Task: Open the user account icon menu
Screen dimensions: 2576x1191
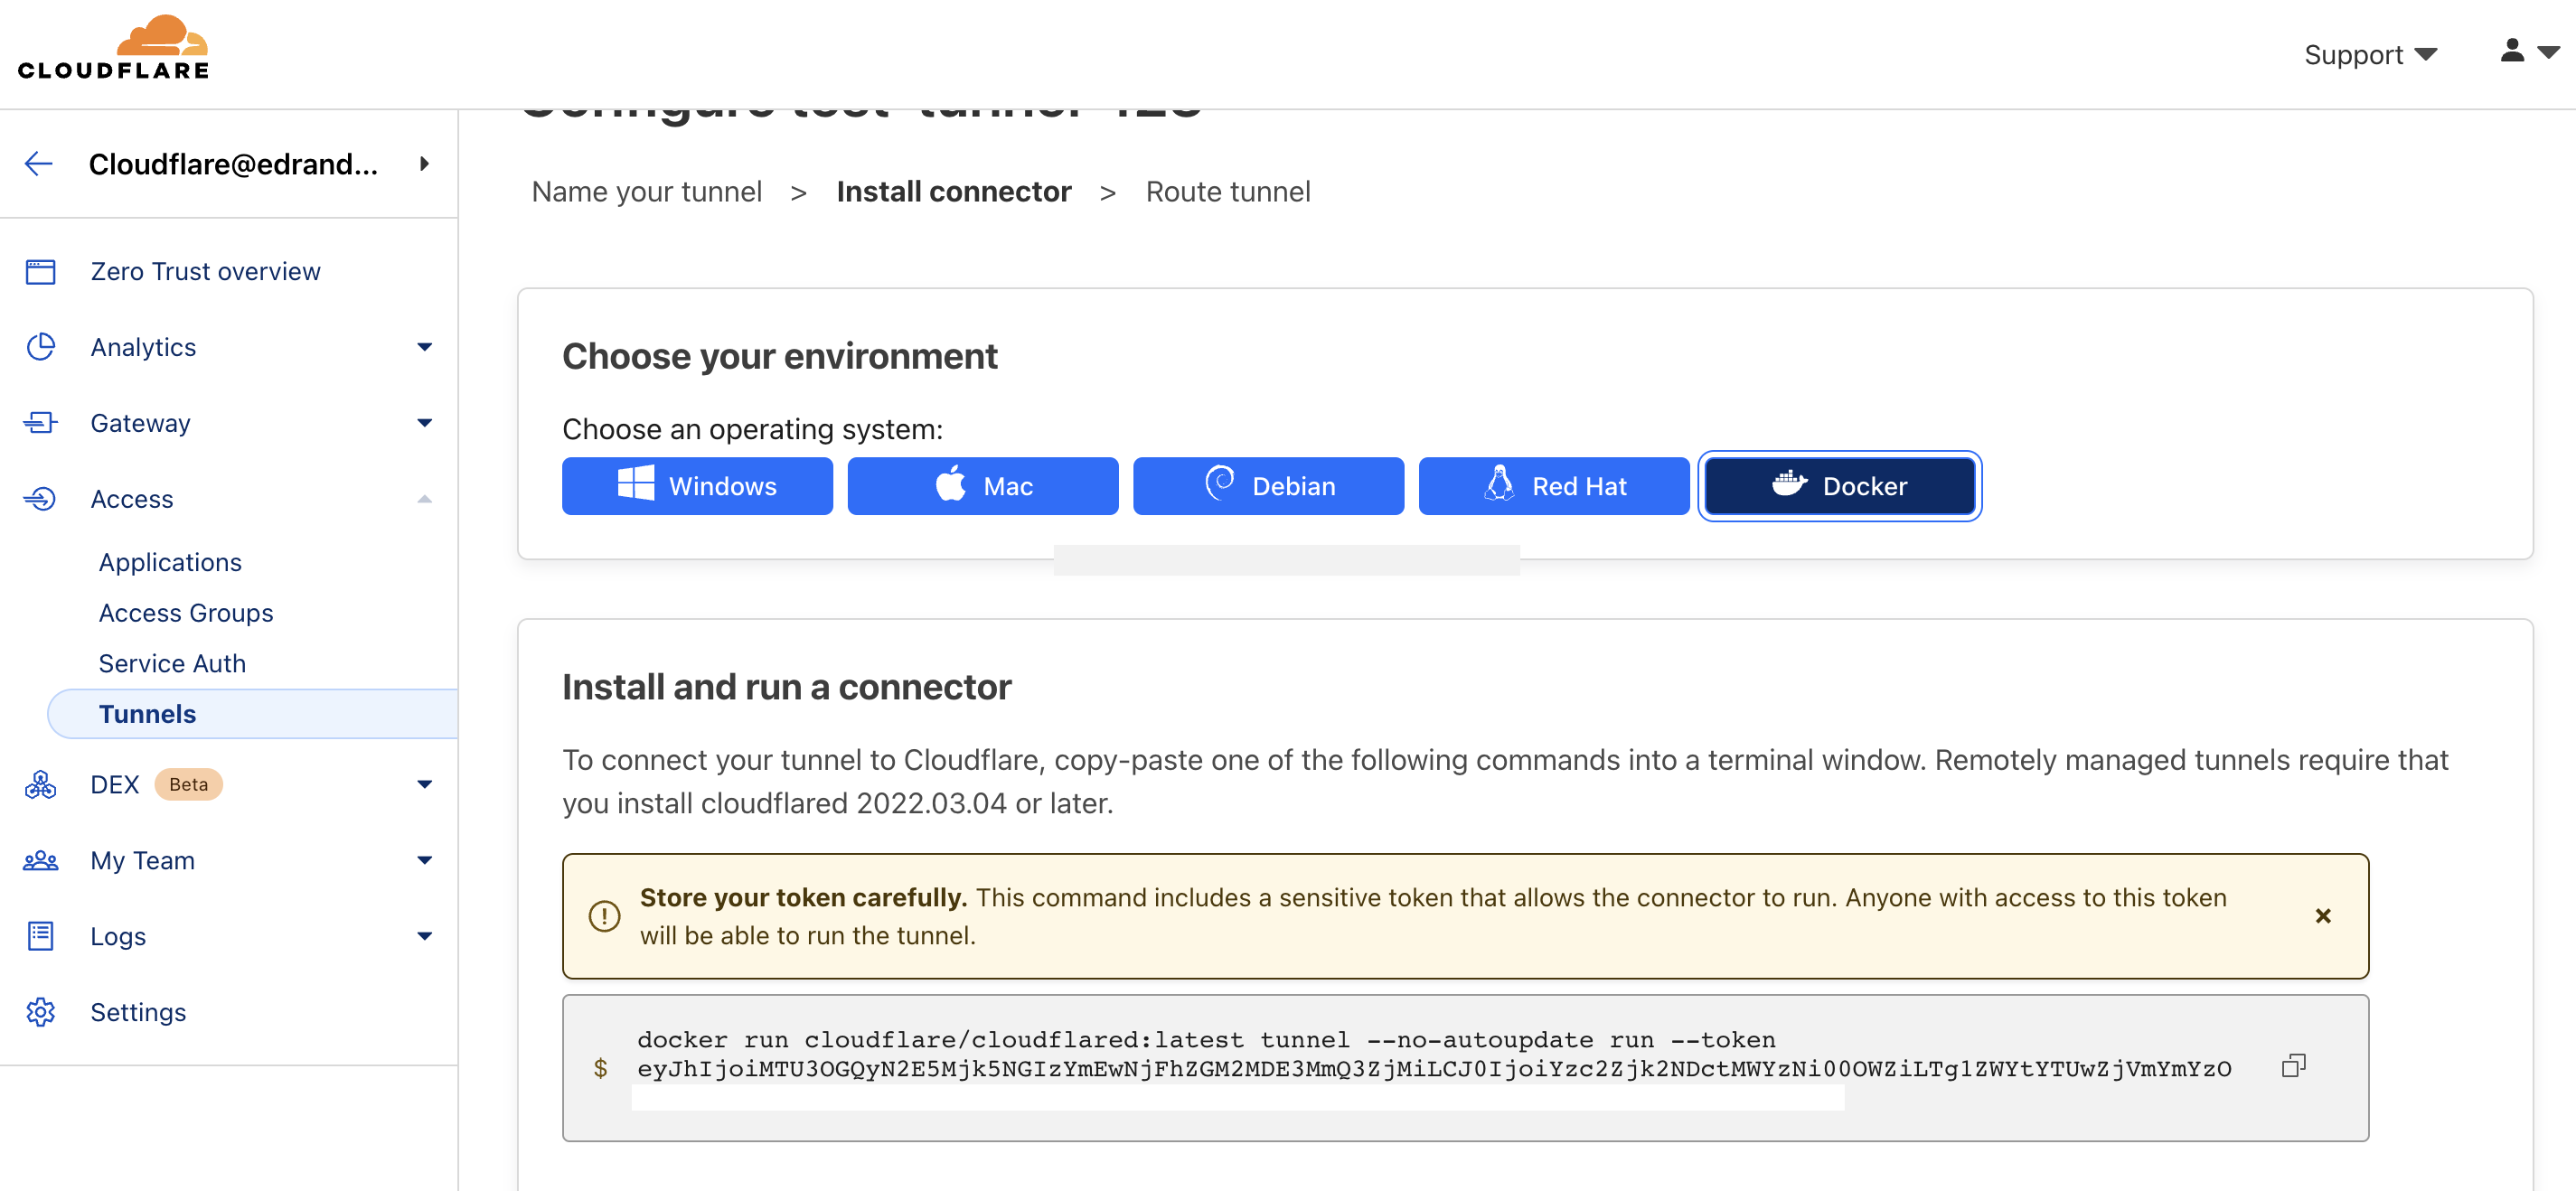Action: pyautogui.click(x=2530, y=52)
